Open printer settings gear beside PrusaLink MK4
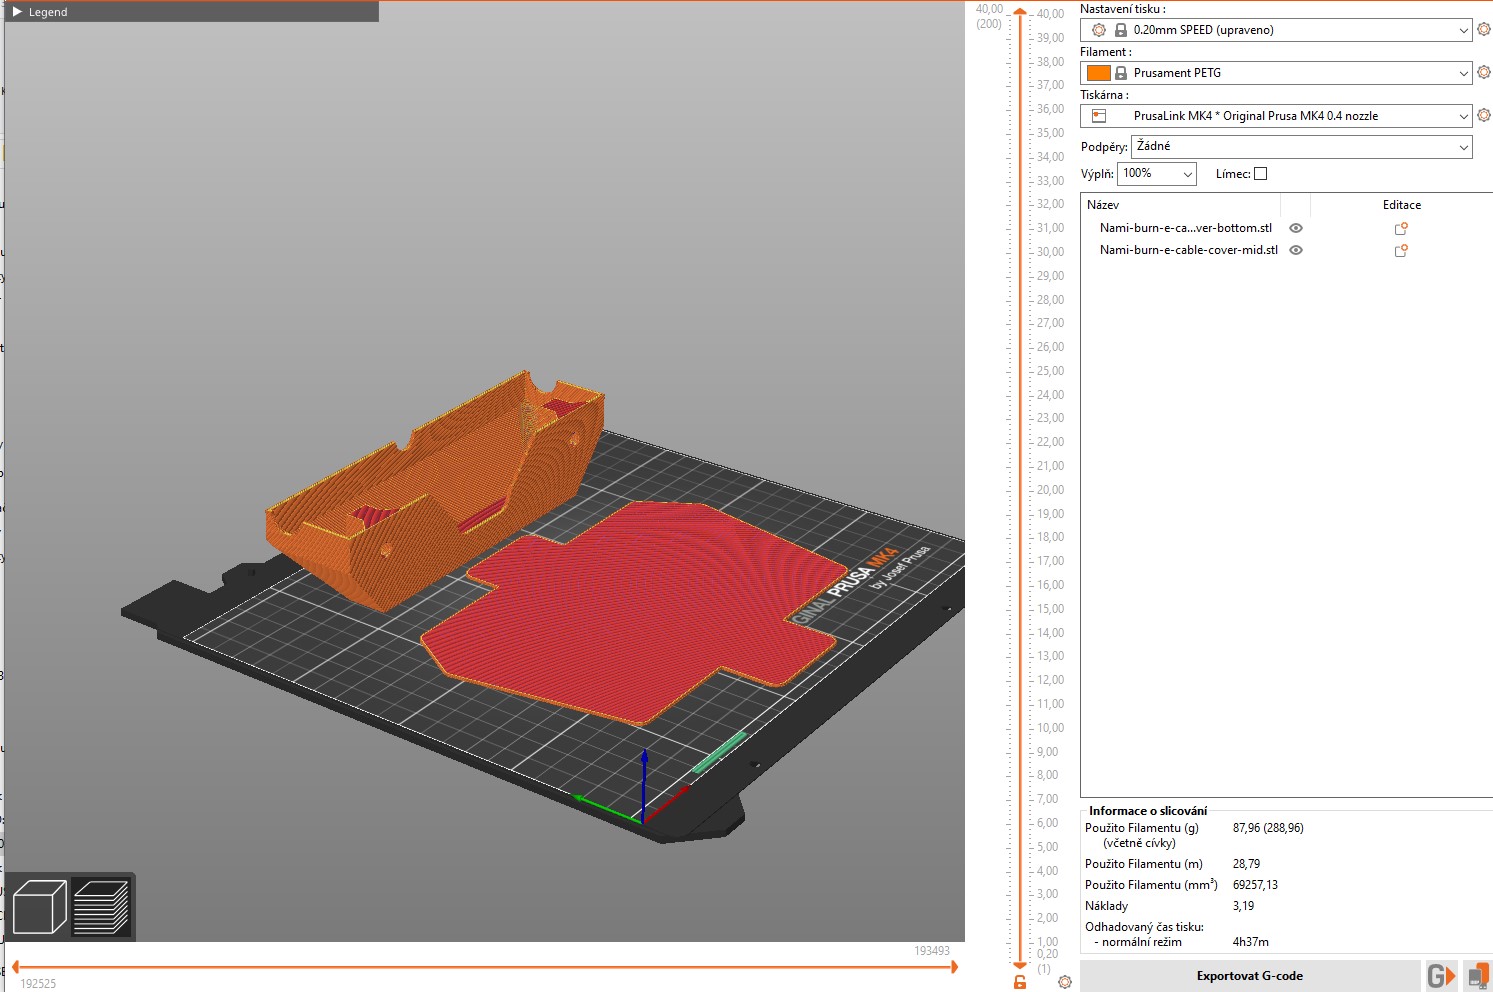1493x992 pixels. click(1483, 115)
